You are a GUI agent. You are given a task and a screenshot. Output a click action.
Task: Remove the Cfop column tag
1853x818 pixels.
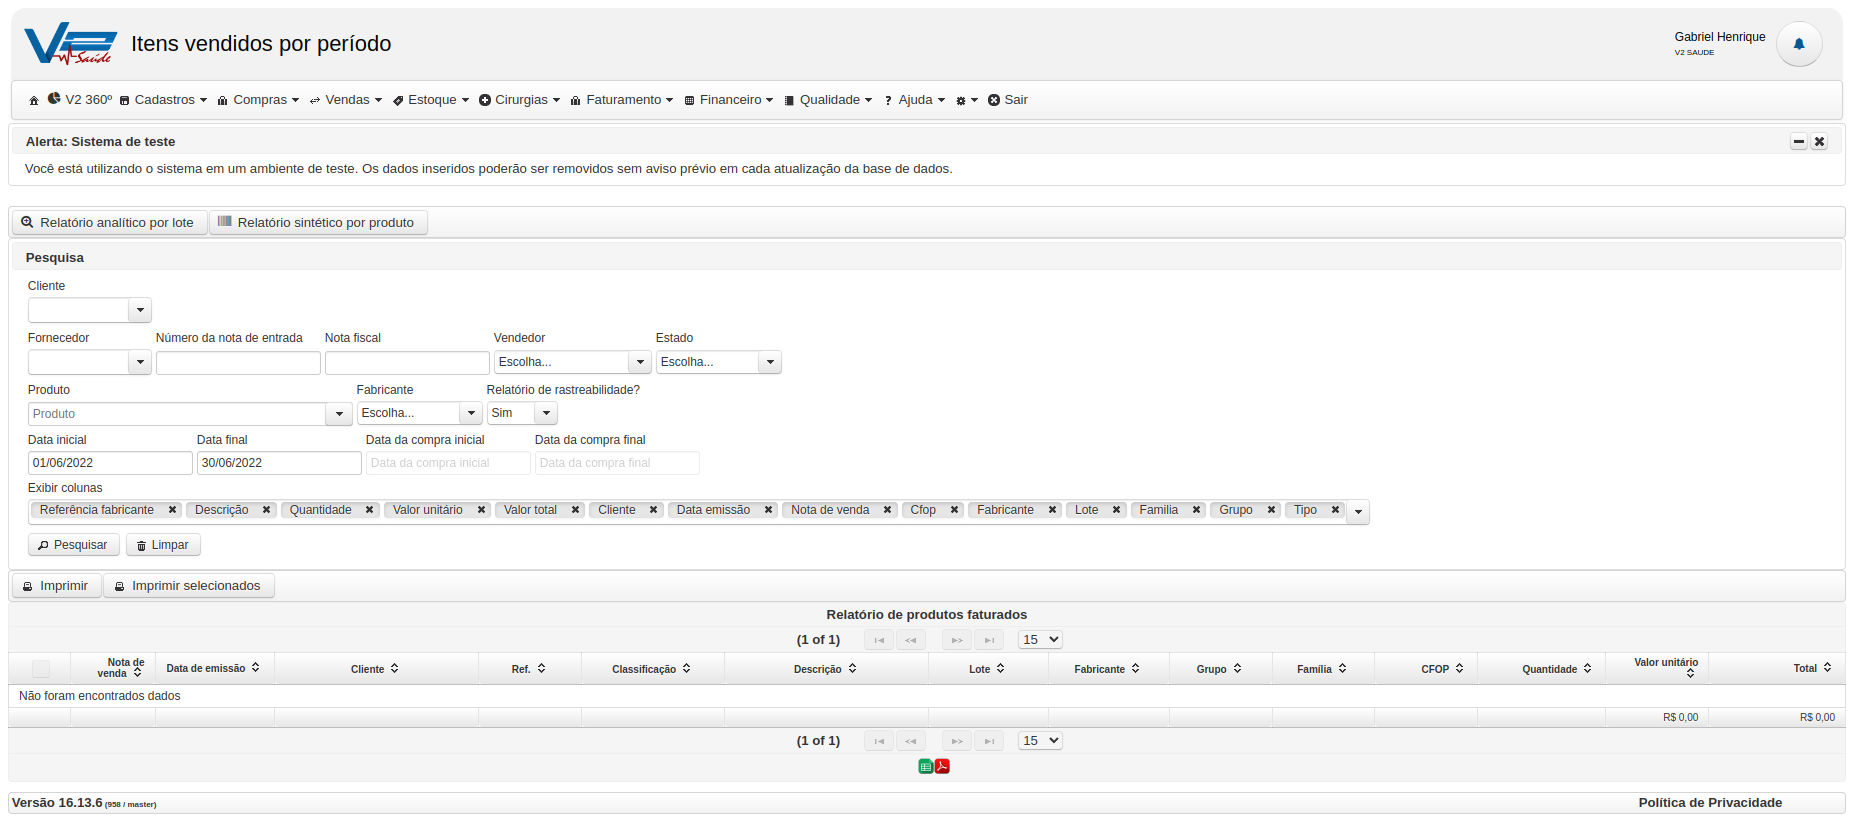[954, 510]
